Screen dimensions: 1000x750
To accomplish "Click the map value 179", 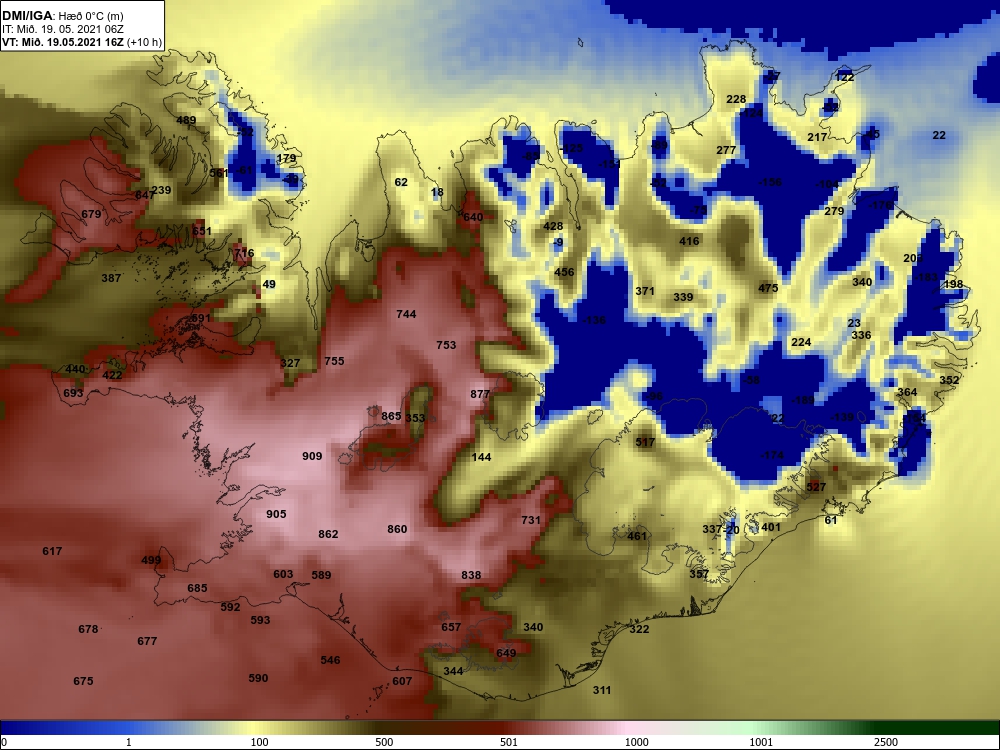I will [x=286, y=158].
